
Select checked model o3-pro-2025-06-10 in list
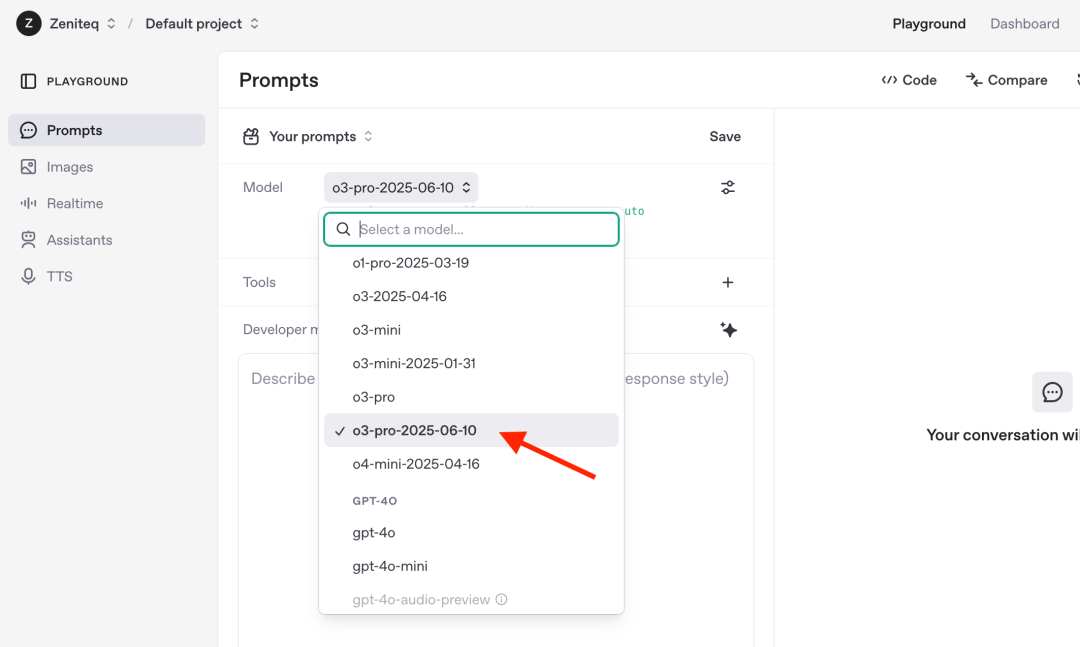click(471, 430)
